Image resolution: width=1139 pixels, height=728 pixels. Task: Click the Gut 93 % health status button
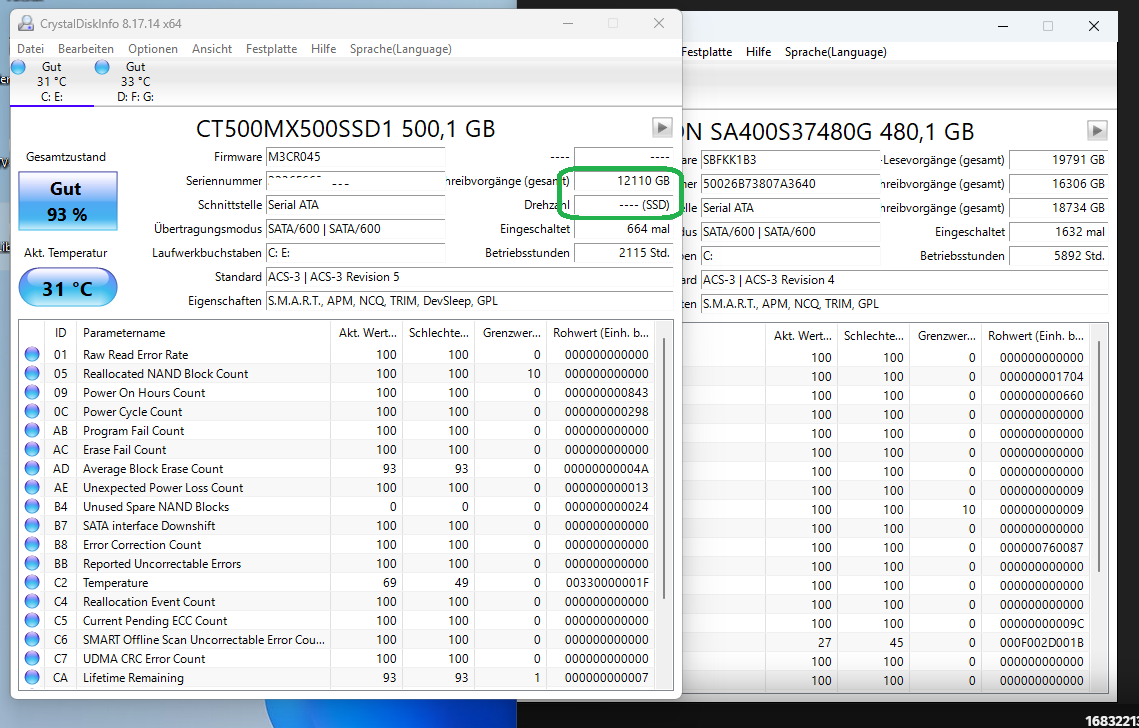(x=68, y=201)
